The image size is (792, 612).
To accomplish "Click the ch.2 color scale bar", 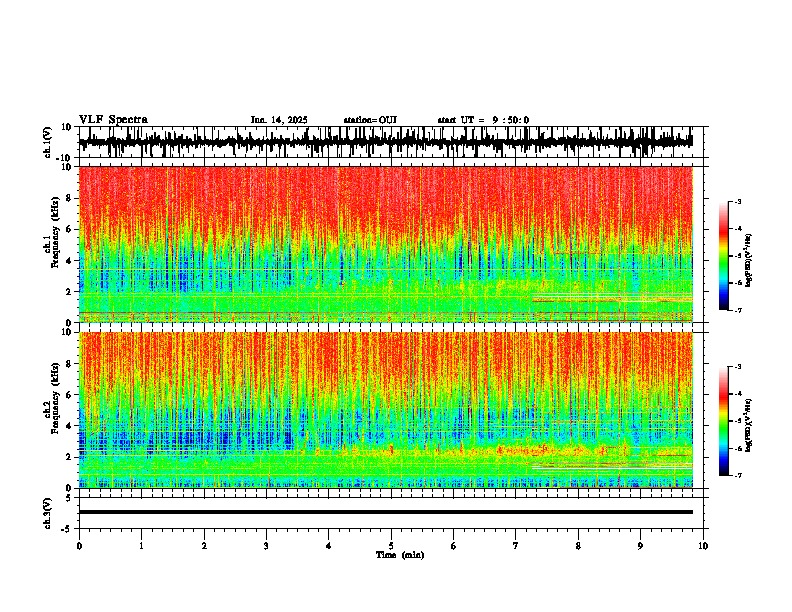I will pos(723,421).
